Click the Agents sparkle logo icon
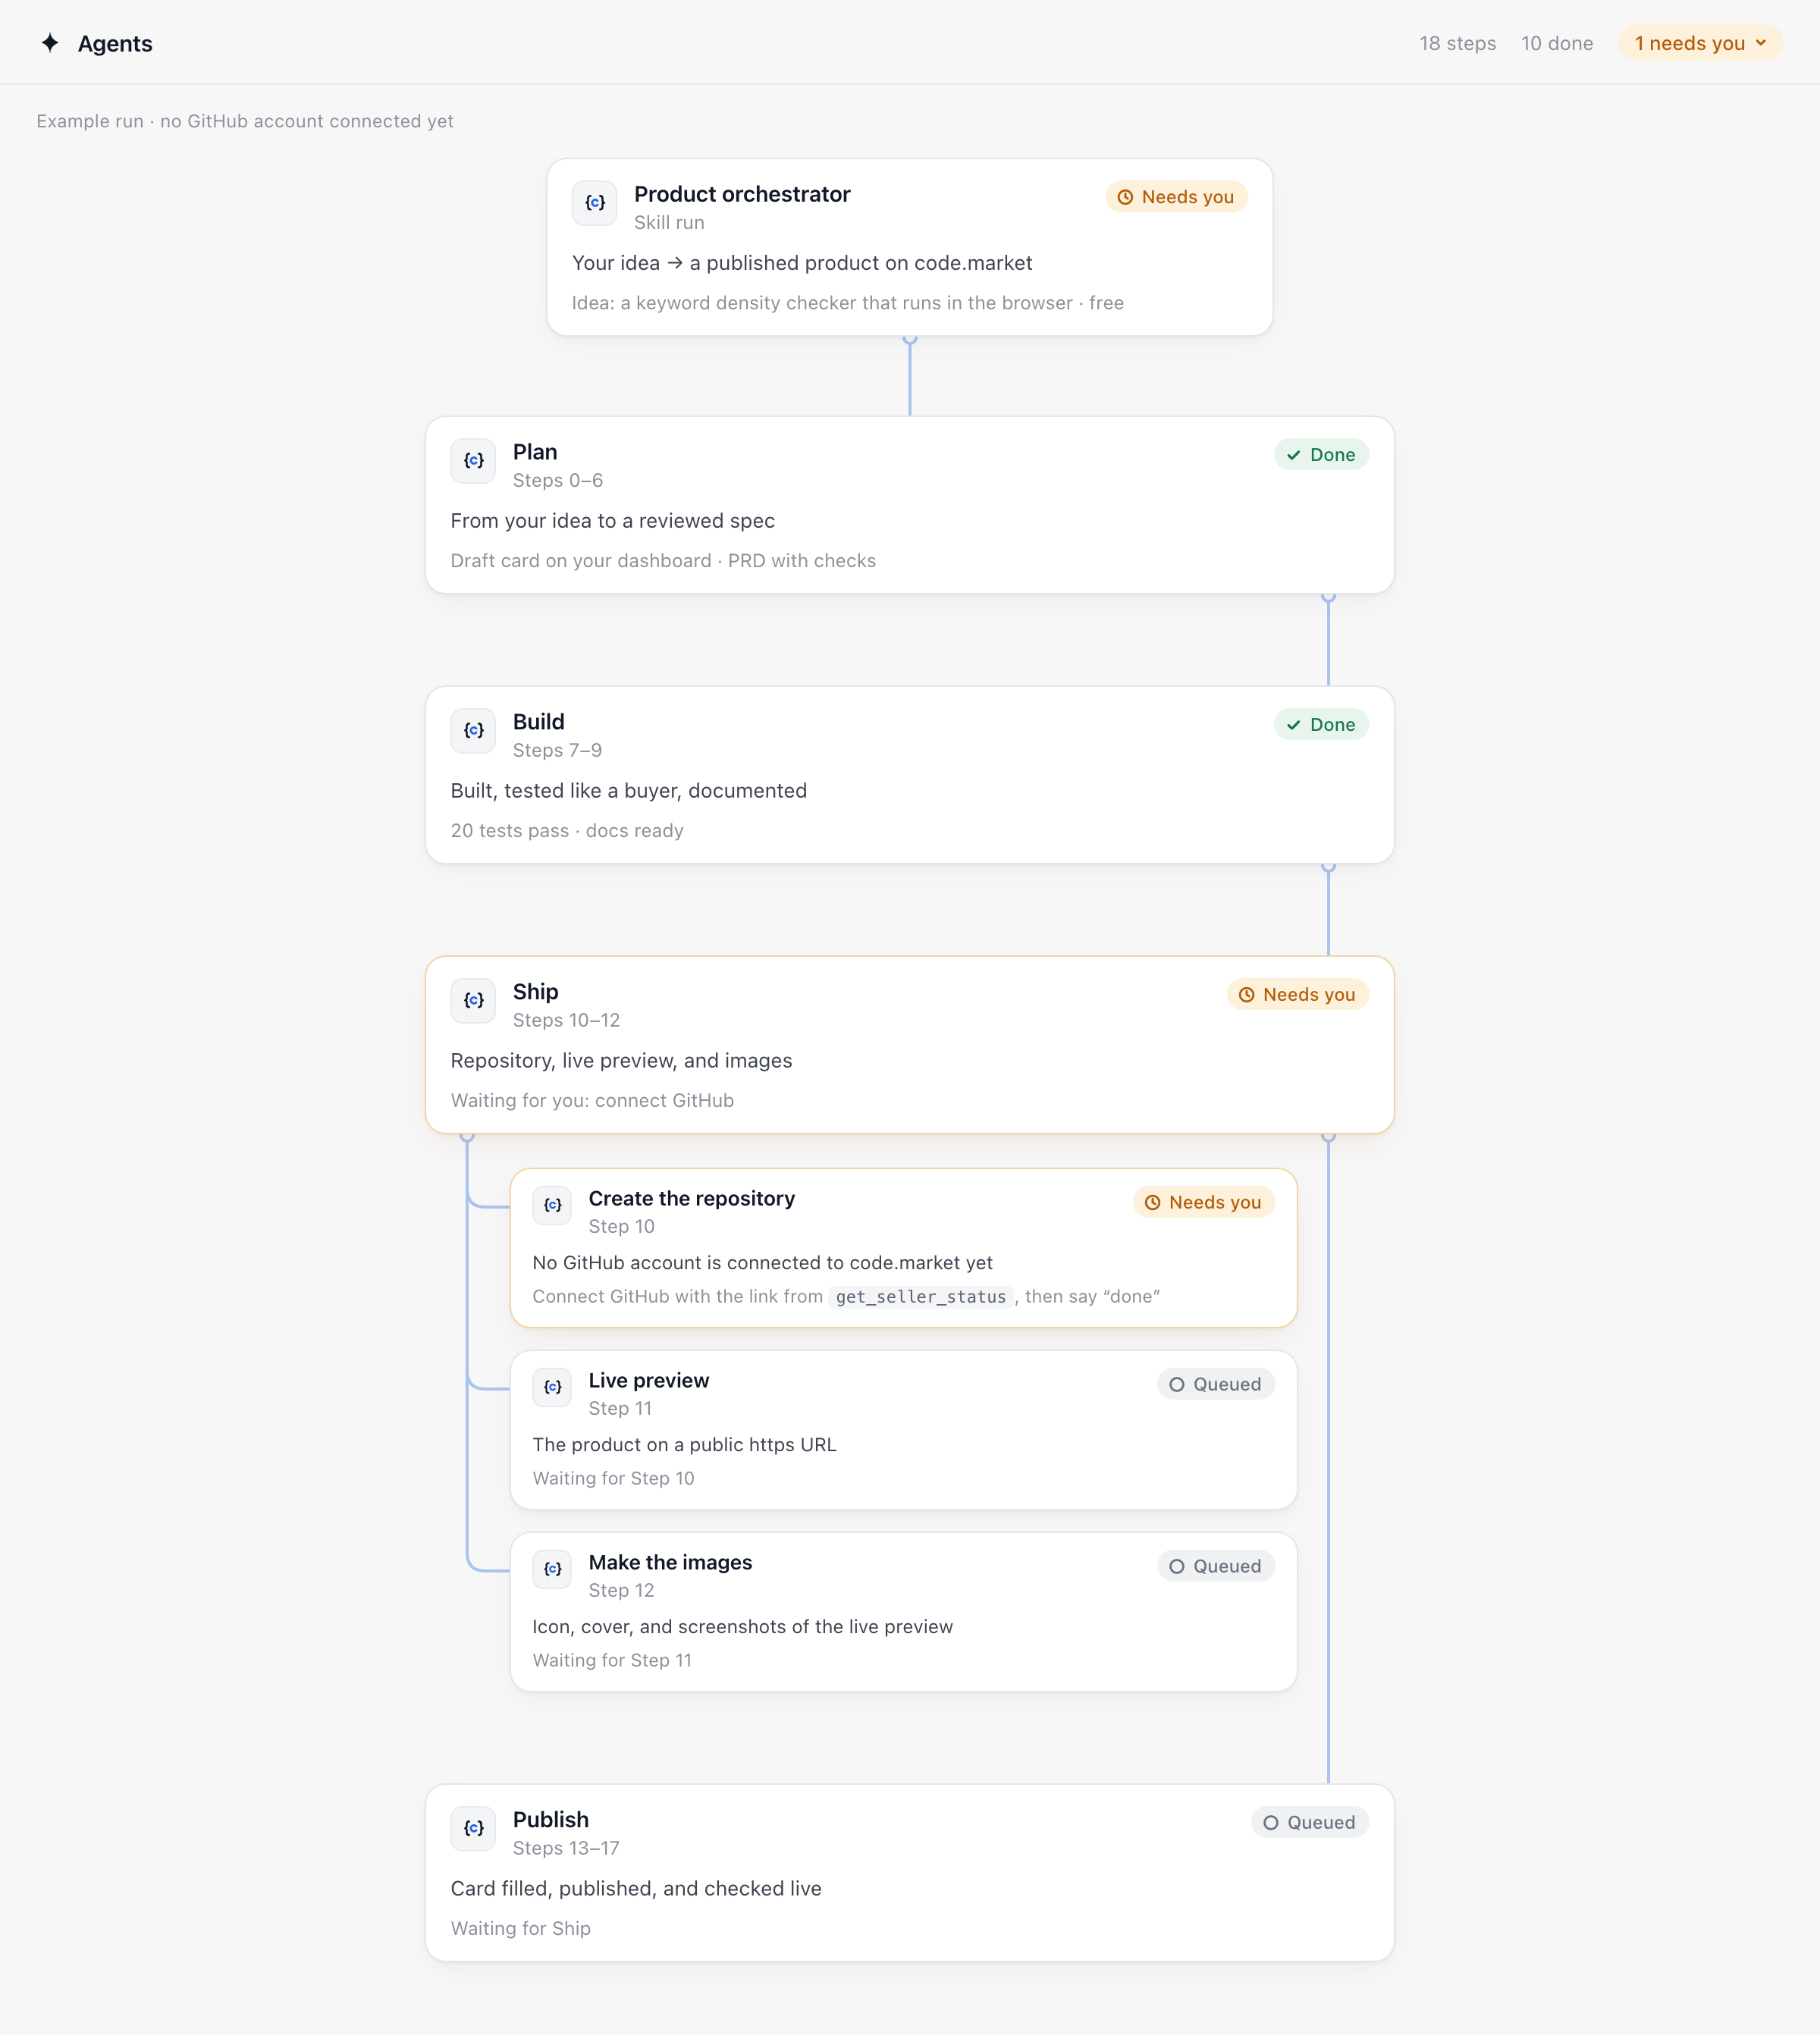1820x2035 pixels. [50, 43]
